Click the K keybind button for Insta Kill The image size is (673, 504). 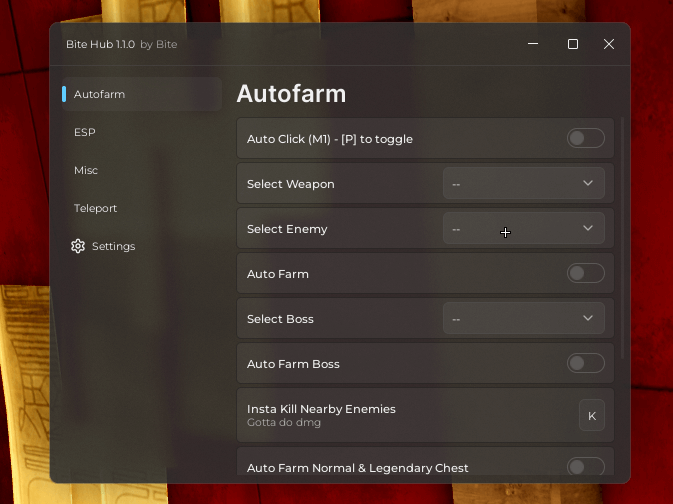[x=592, y=415]
